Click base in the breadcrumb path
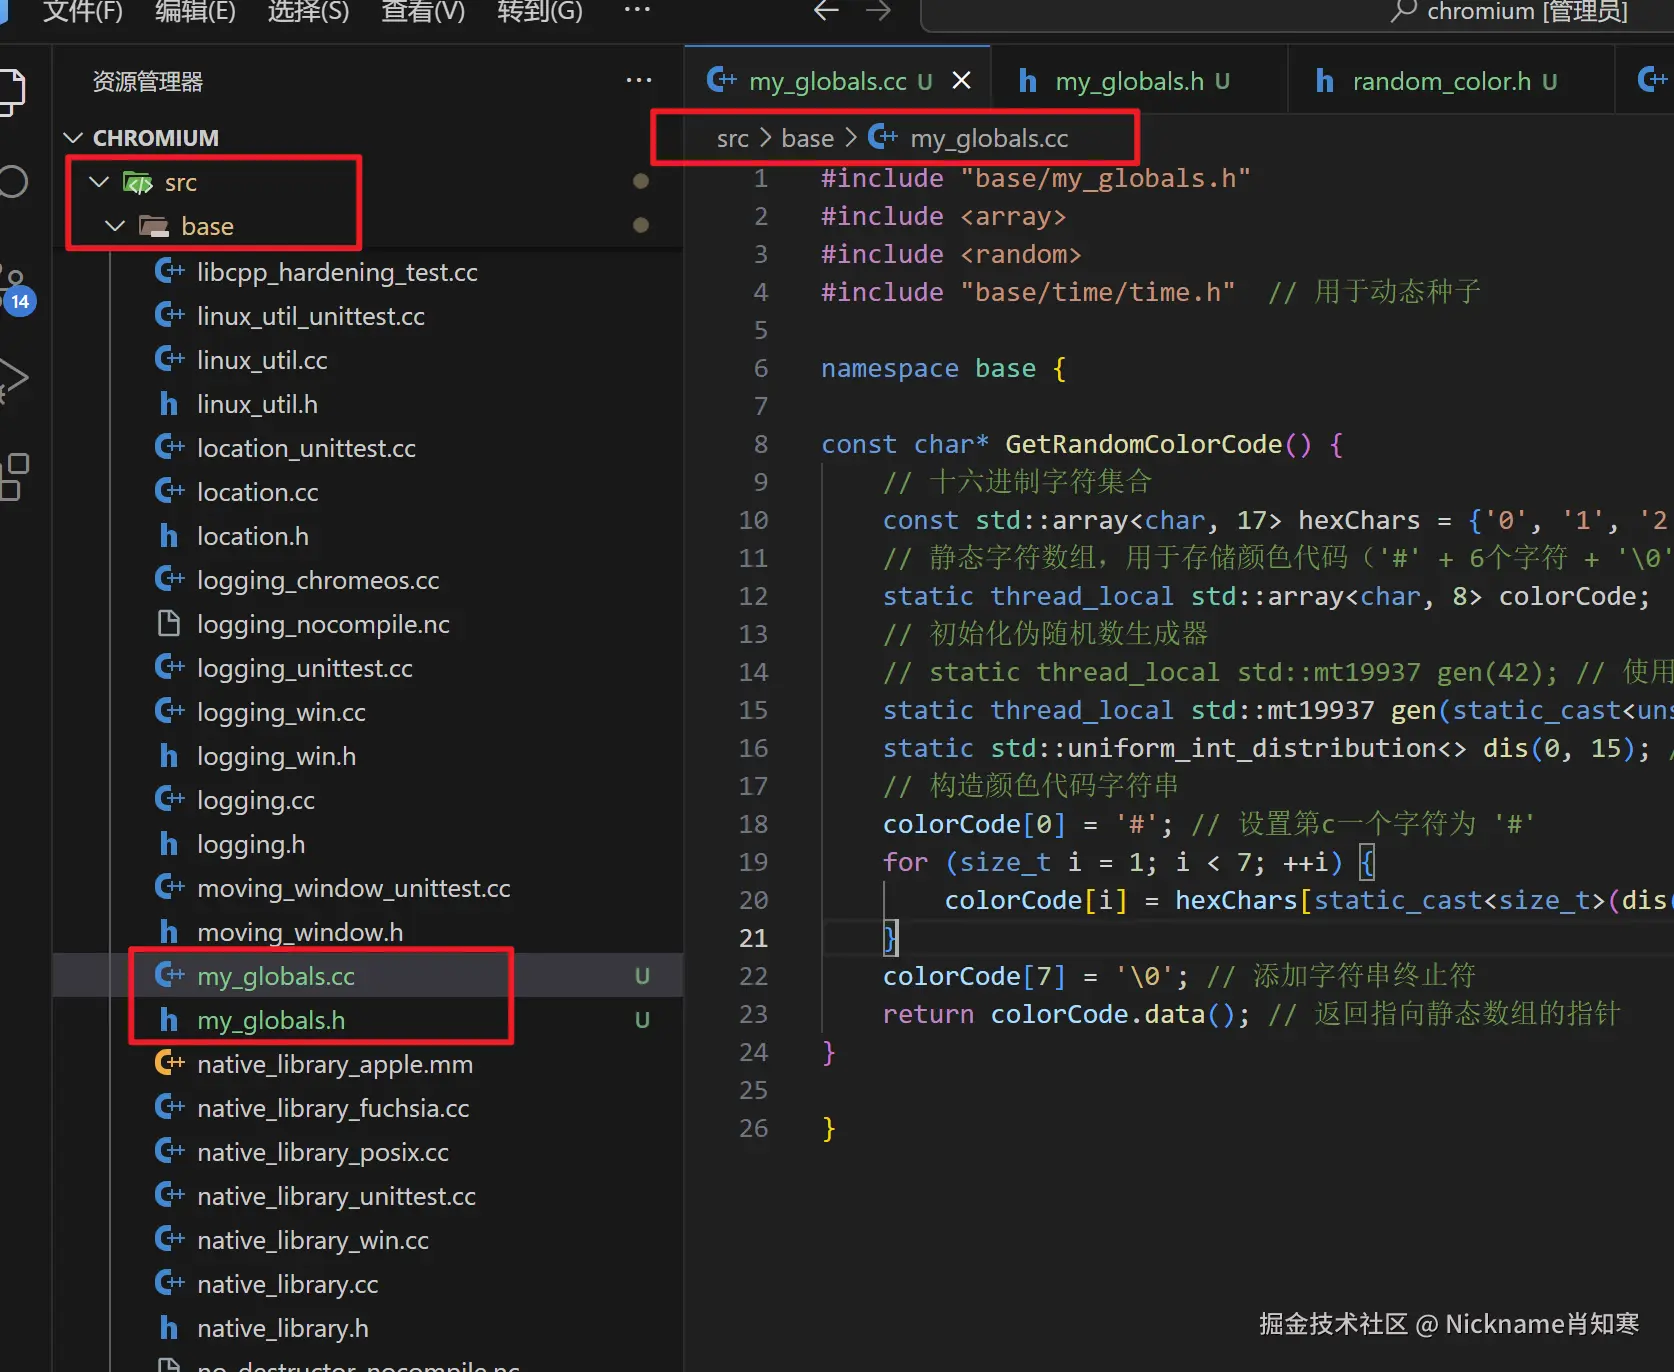Viewport: 1674px width, 1372px height. [x=807, y=138]
